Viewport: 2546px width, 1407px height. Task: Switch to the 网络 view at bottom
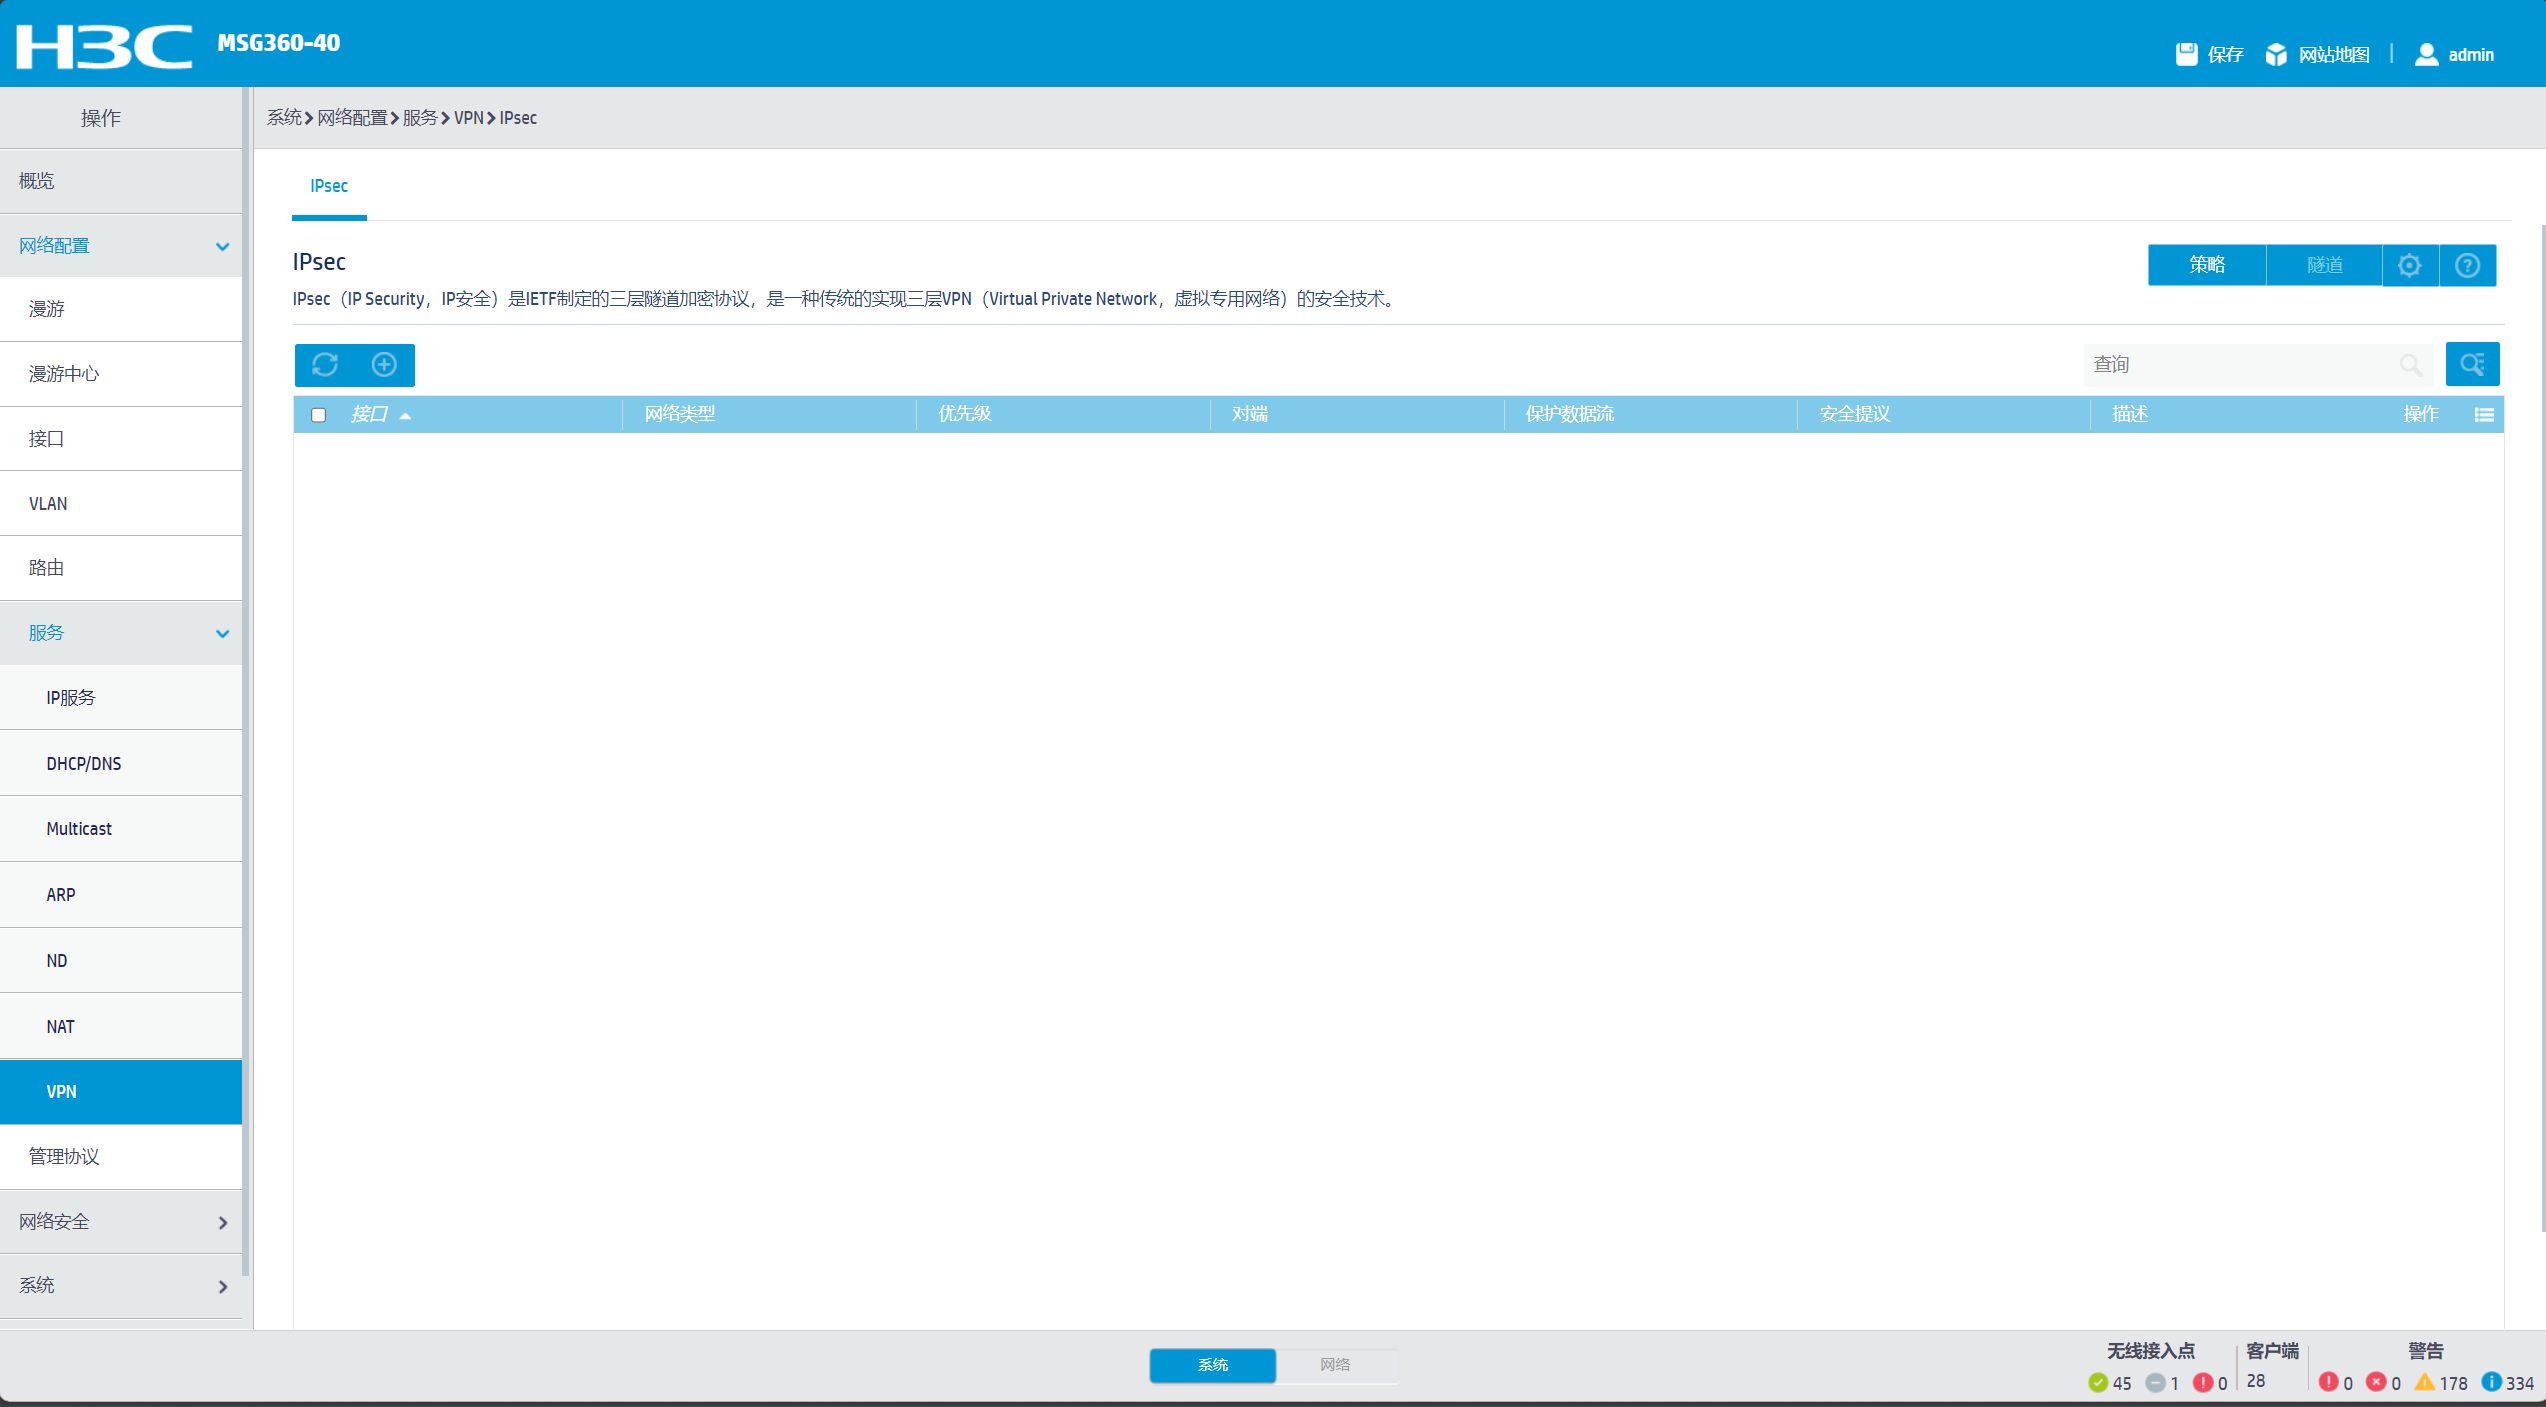click(1335, 1365)
